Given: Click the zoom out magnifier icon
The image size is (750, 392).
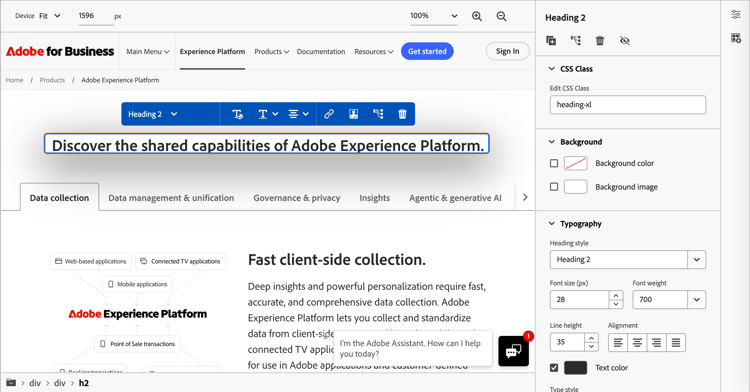Looking at the screenshot, I should click(501, 16).
